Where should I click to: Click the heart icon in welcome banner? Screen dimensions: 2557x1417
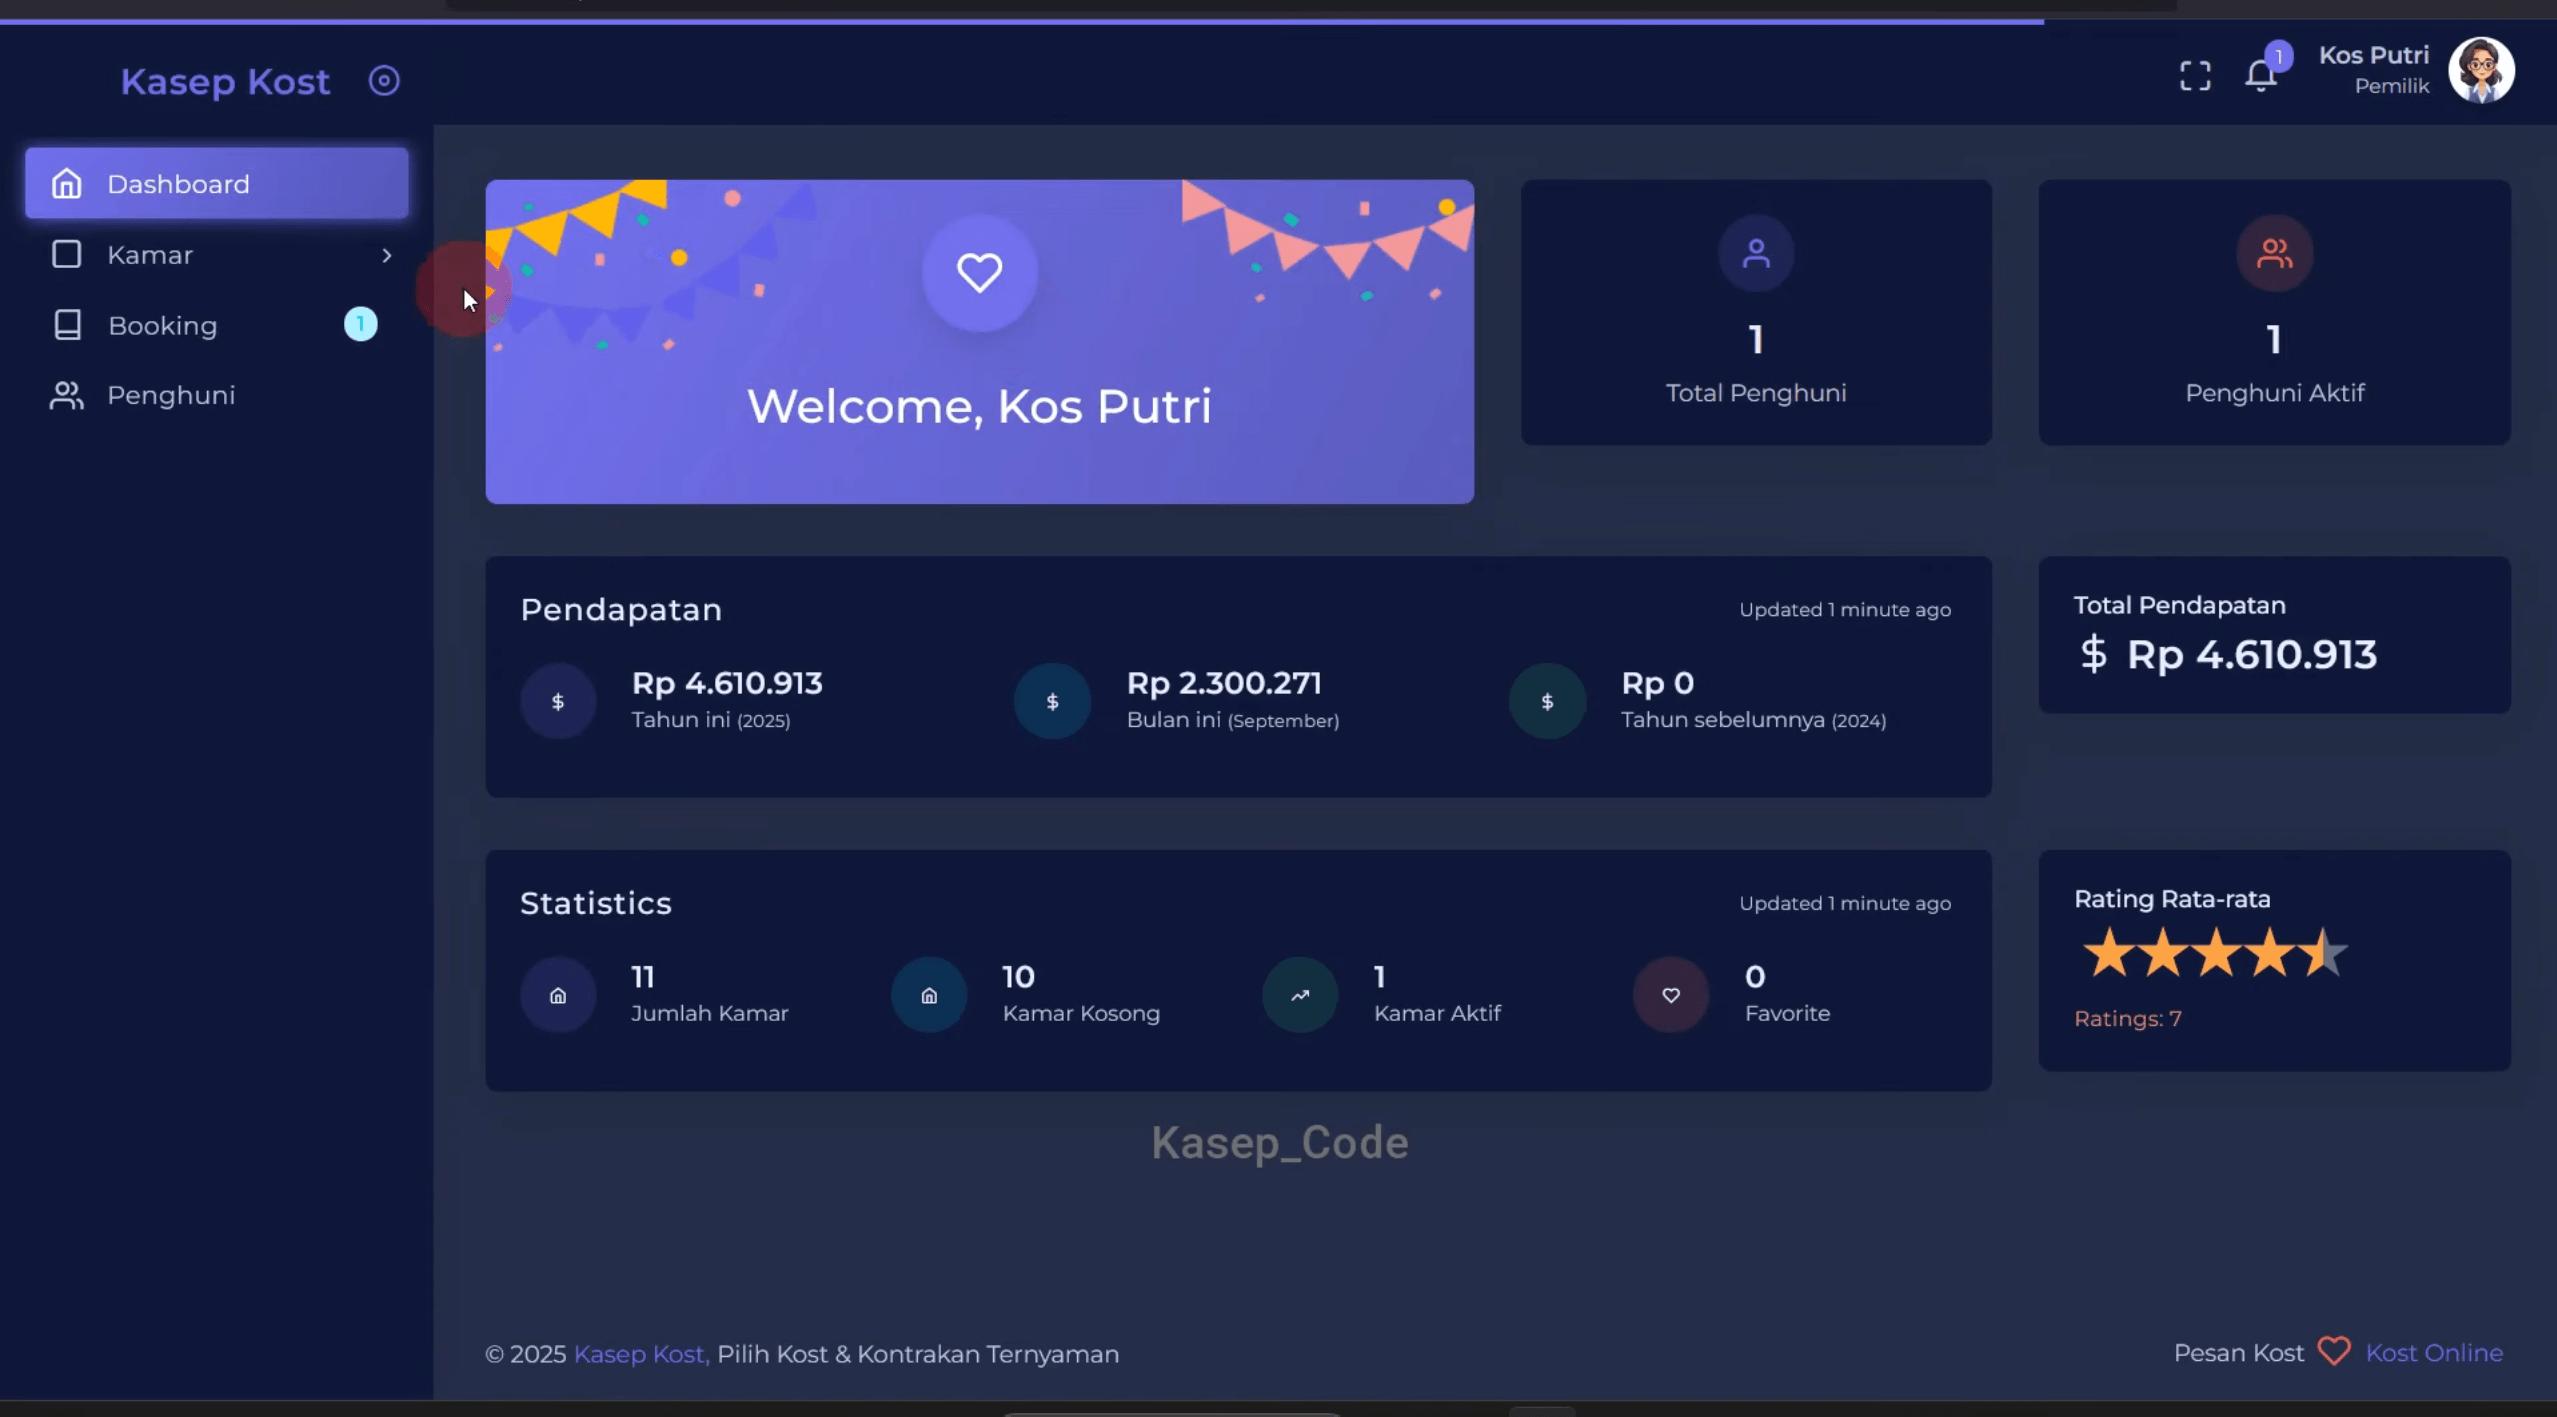click(979, 273)
